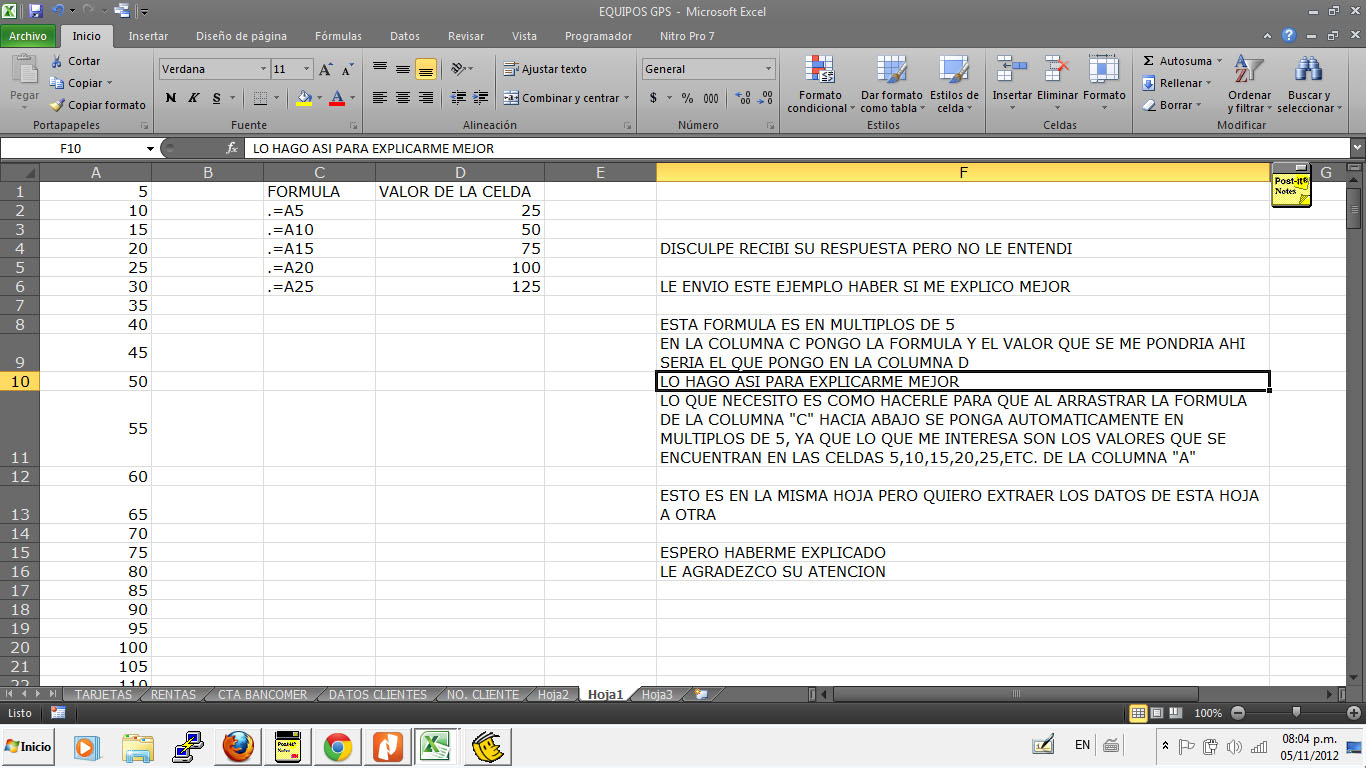This screenshot has height=768, width=1366.
Task: Click the Name Box showing F10
Action: coord(72,148)
